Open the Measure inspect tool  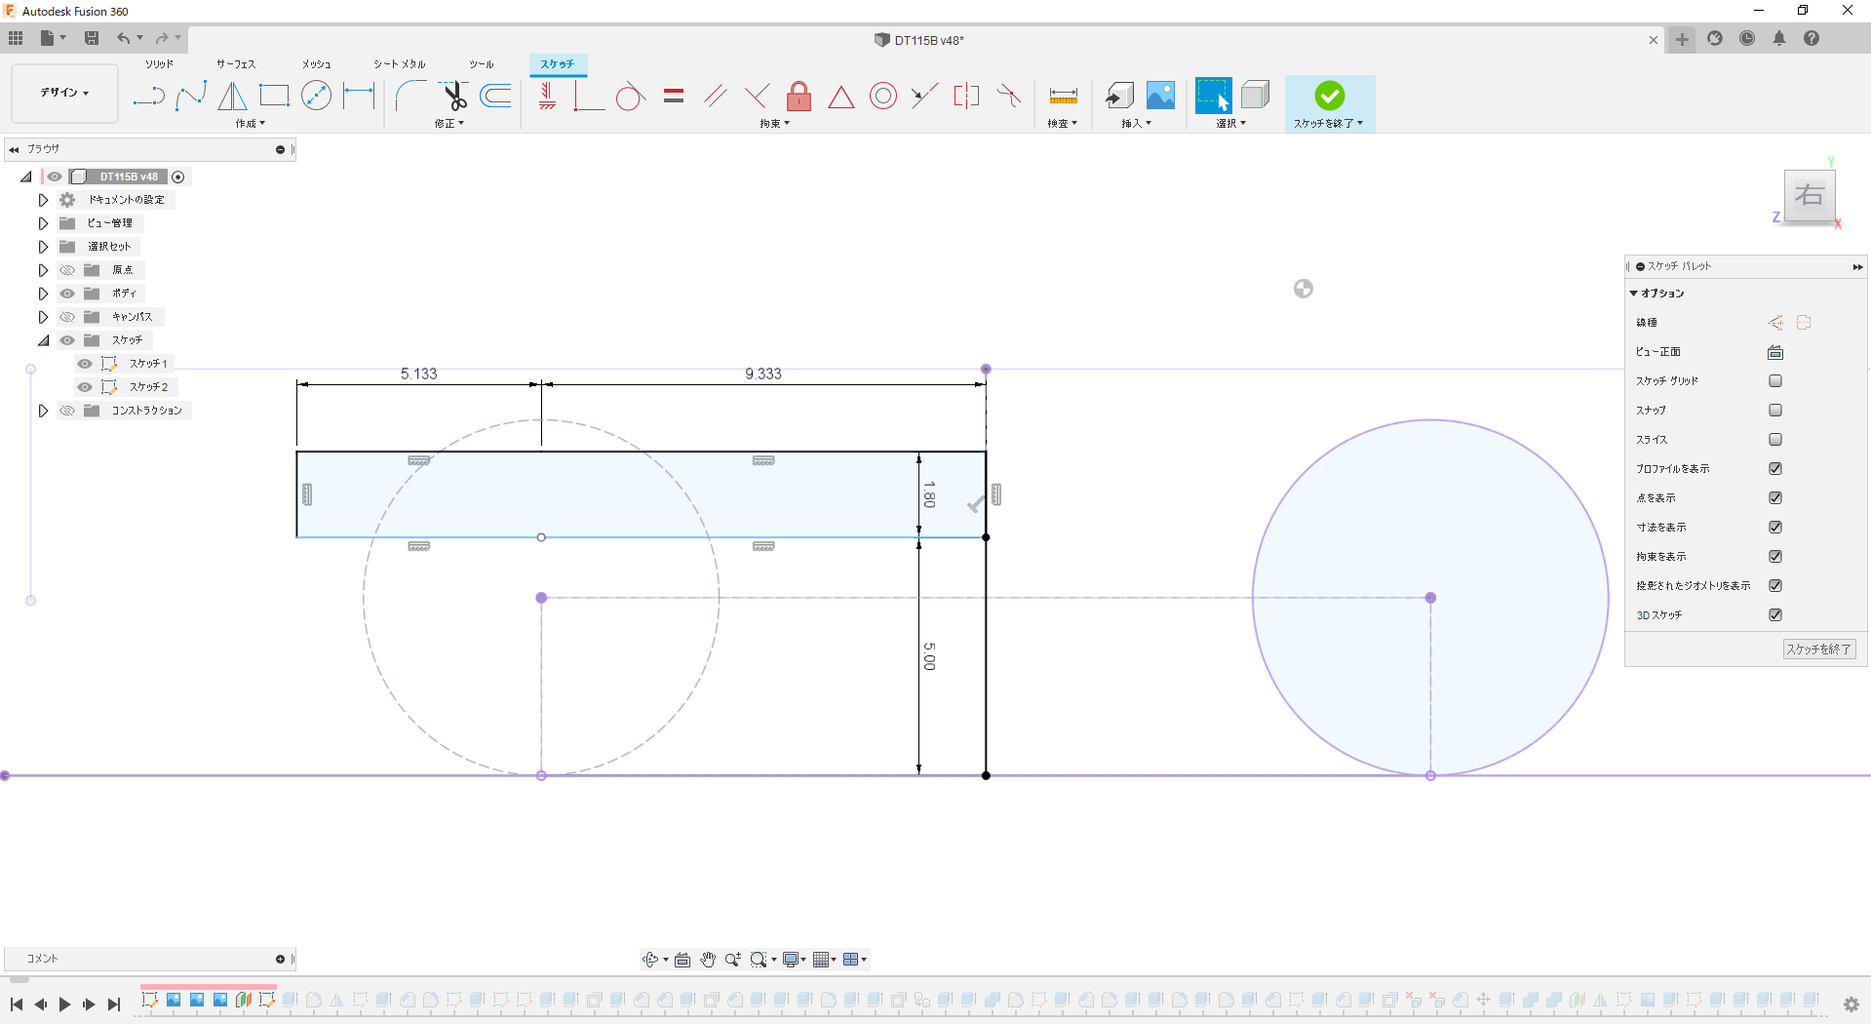click(1062, 96)
